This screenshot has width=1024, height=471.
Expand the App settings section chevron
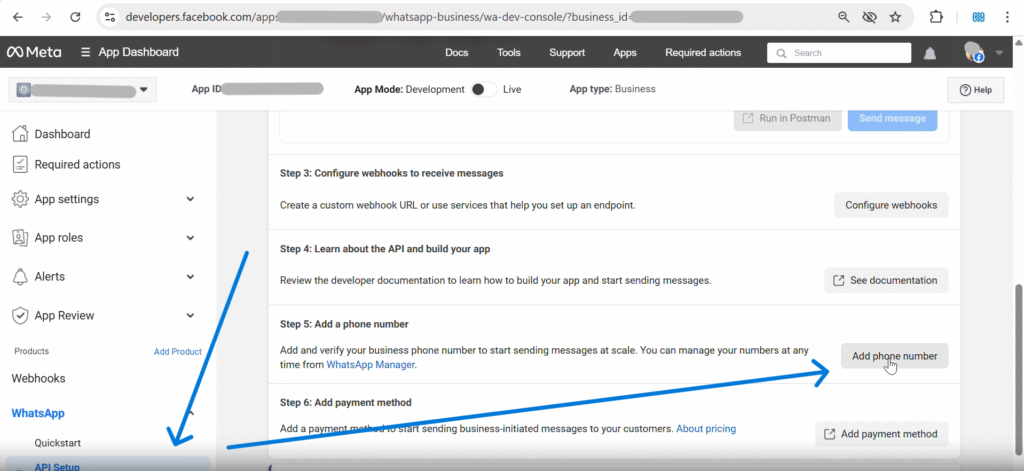click(190, 199)
